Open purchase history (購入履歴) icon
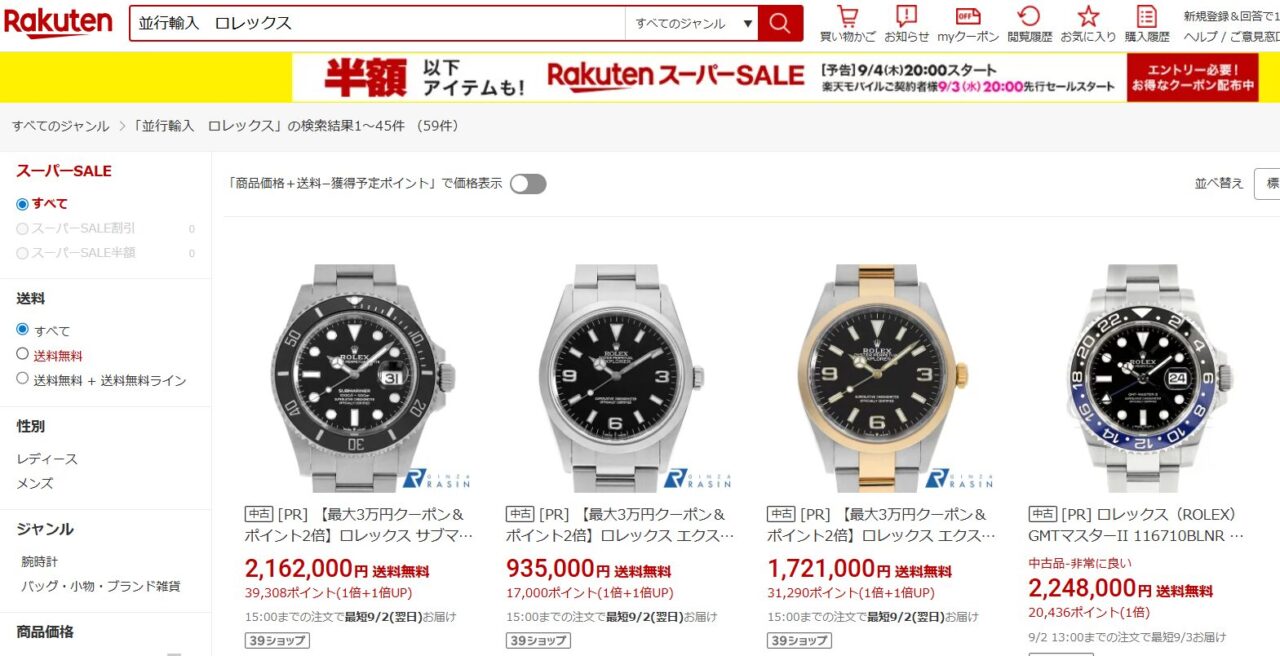This screenshot has height=656, width=1280. click(1147, 24)
